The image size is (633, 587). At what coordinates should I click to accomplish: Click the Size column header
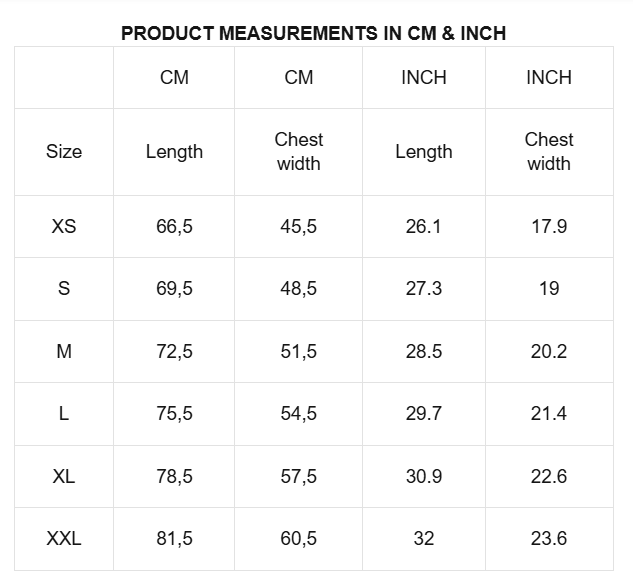[x=64, y=152]
